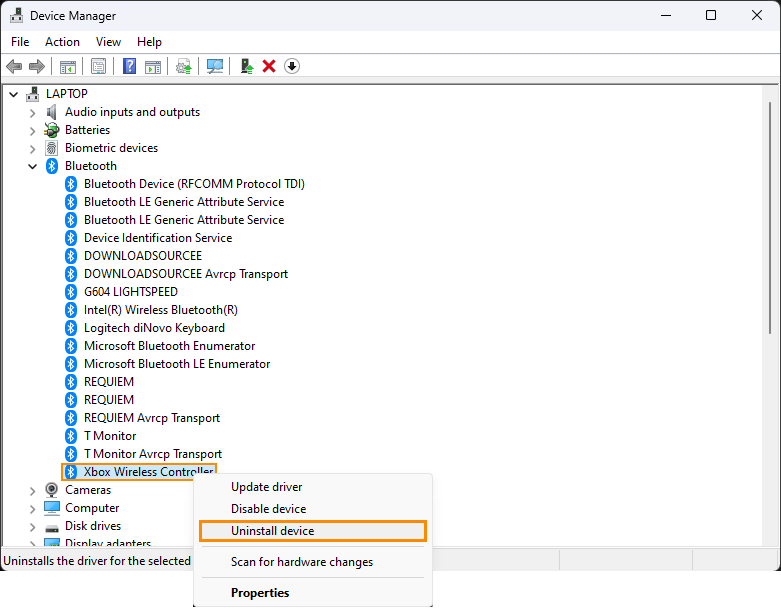Select Microsoft Bluetooth LE Enumerator entry
This screenshot has width=781, height=608.
[177, 364]
